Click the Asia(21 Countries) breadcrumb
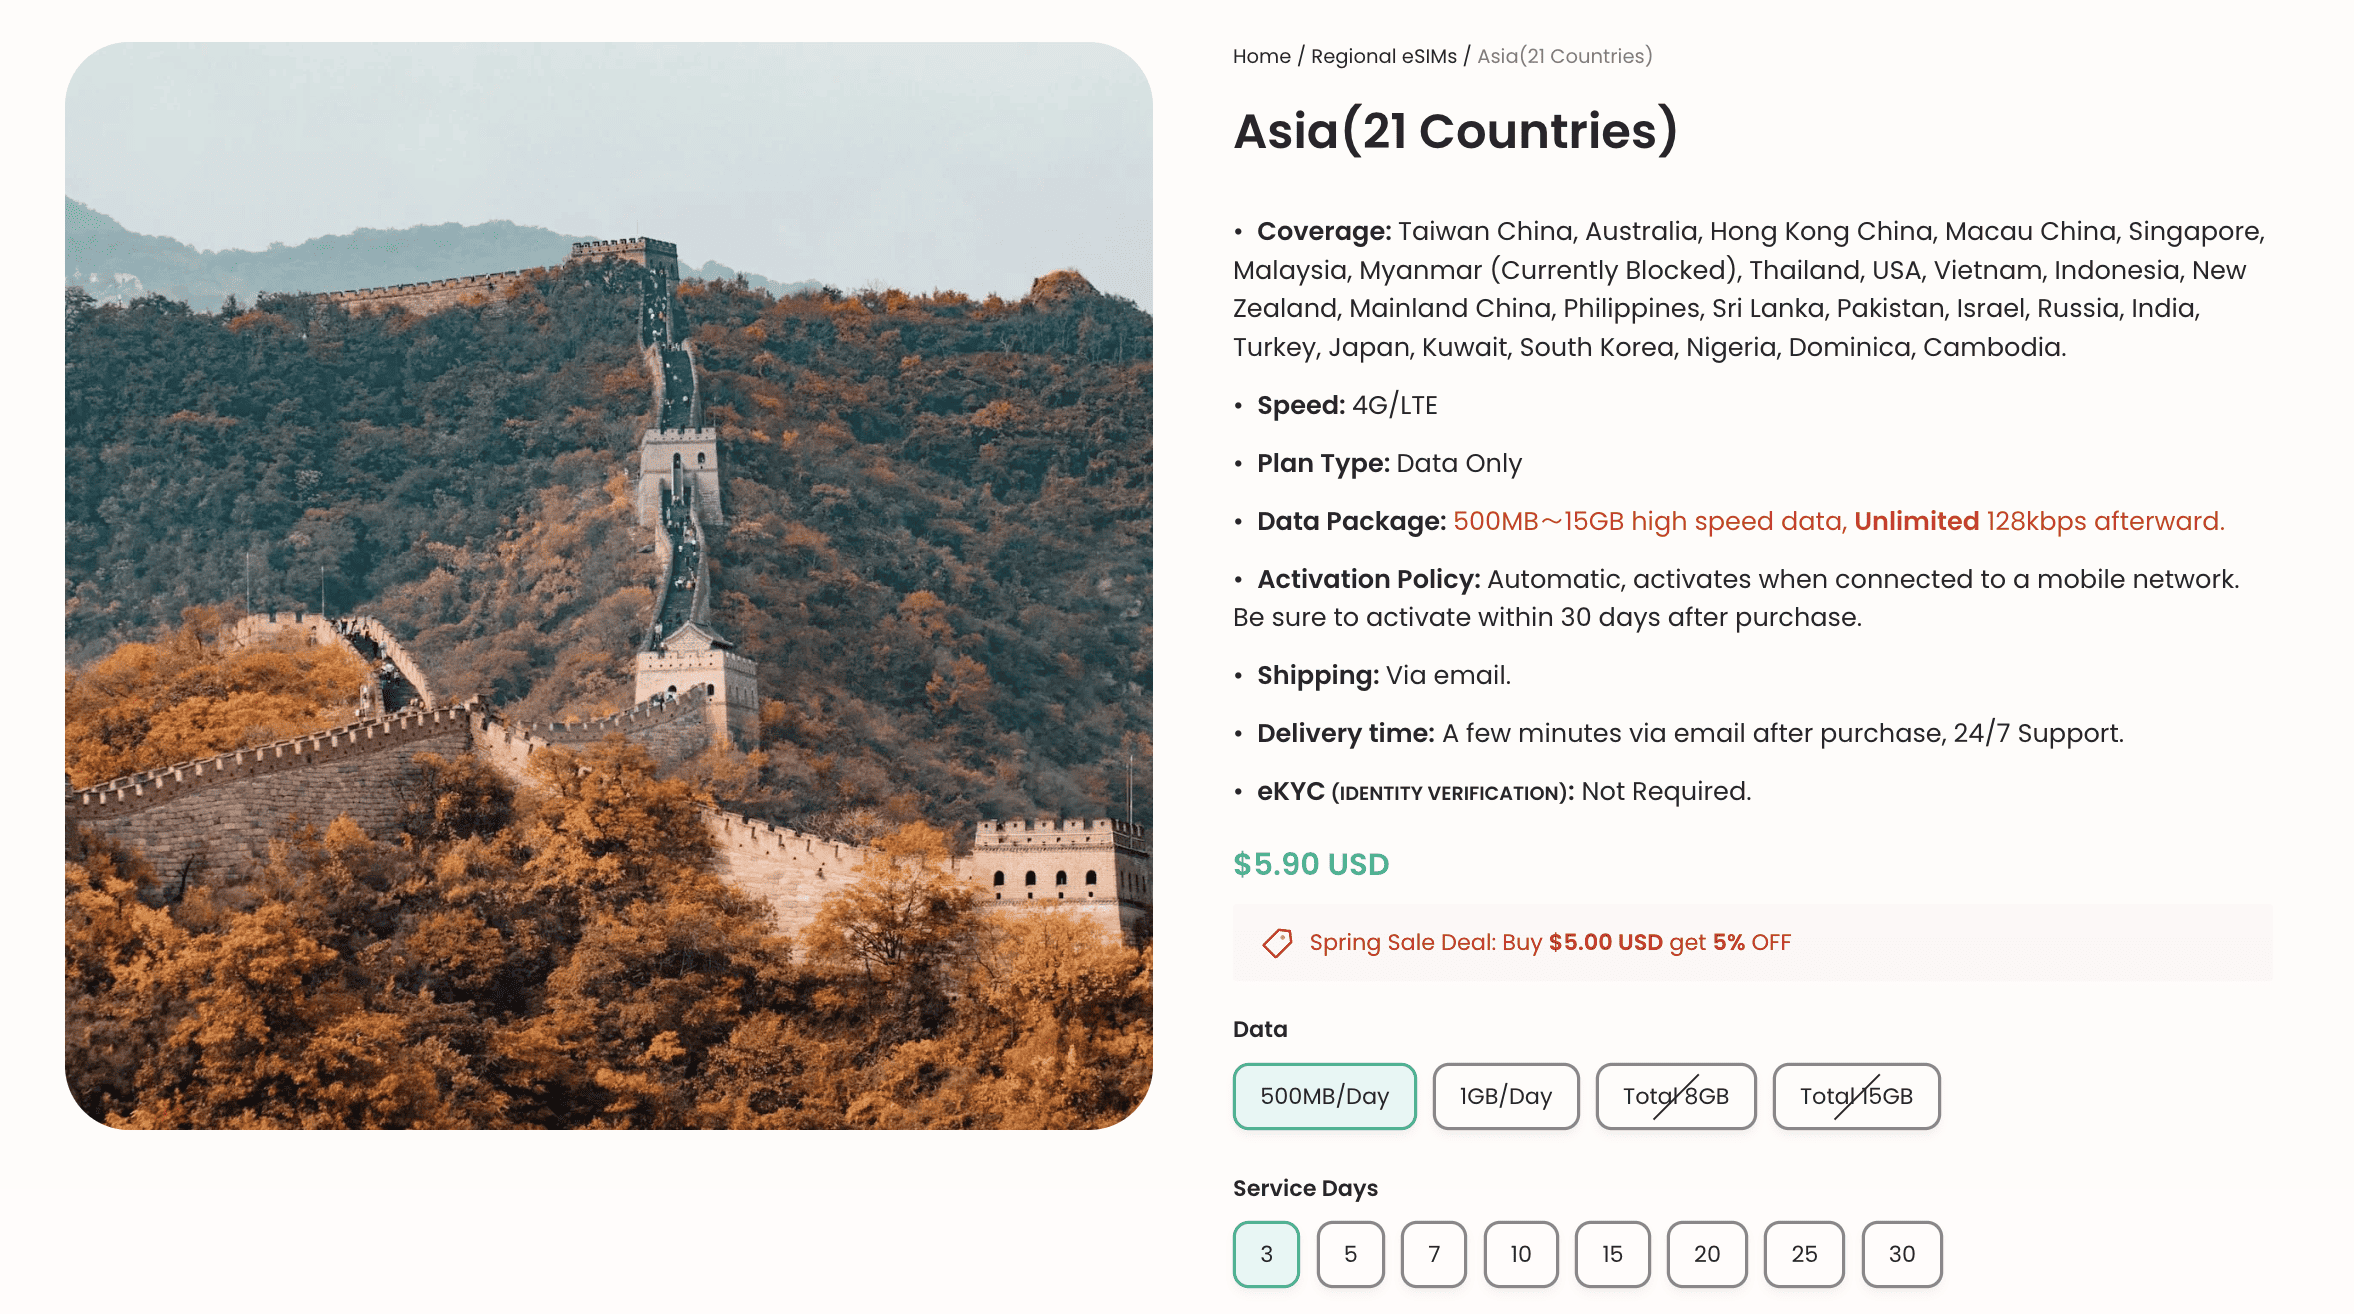Image resolution: width=2354 pixels, height=1314 pixels. [x=1564, y=56]
